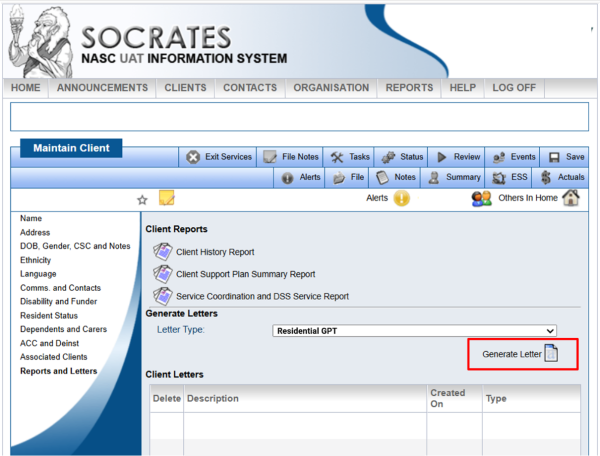Click the Maintain Client tab
This screenshot has height=456, width=600.
tap(71, 148)
